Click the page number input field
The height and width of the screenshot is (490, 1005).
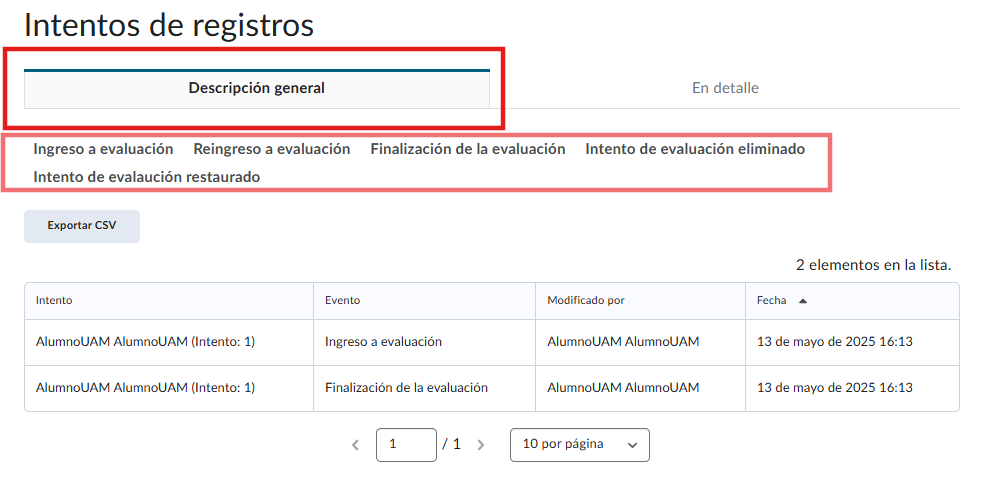(x=406, y=445)
